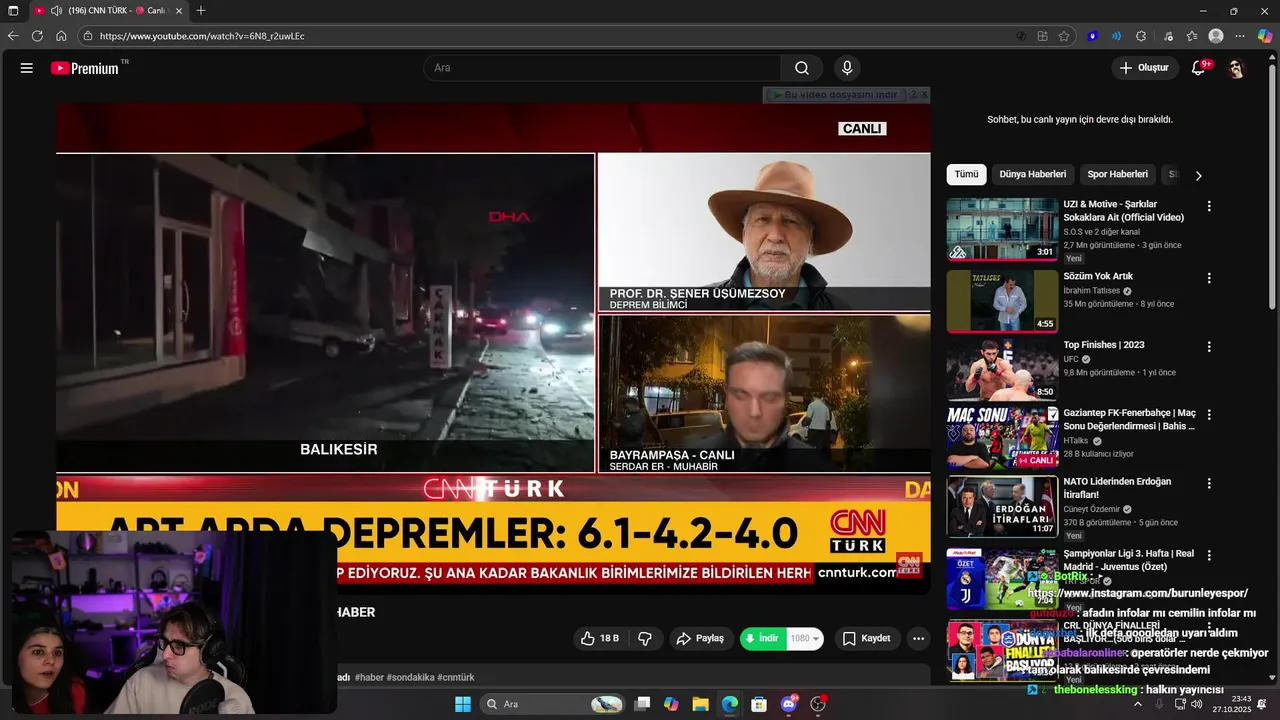This screenshot has height=720, width=1280.
Task: Open a new browser tab
Action: coord(201,10)
